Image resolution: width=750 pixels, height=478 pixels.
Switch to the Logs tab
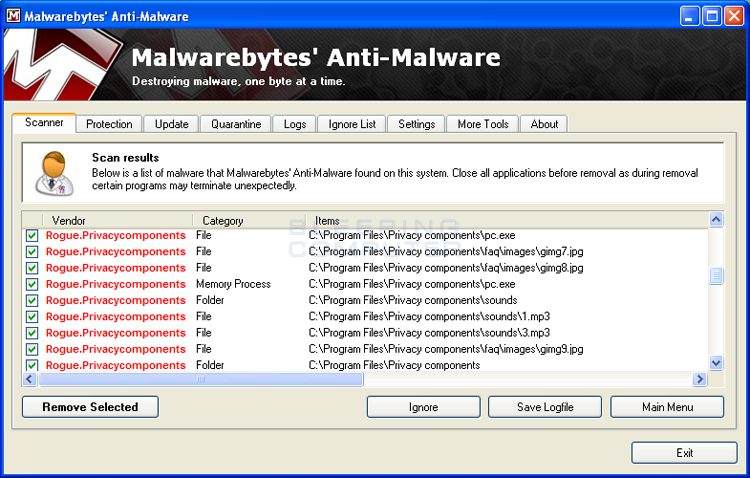tap(295, 124)
